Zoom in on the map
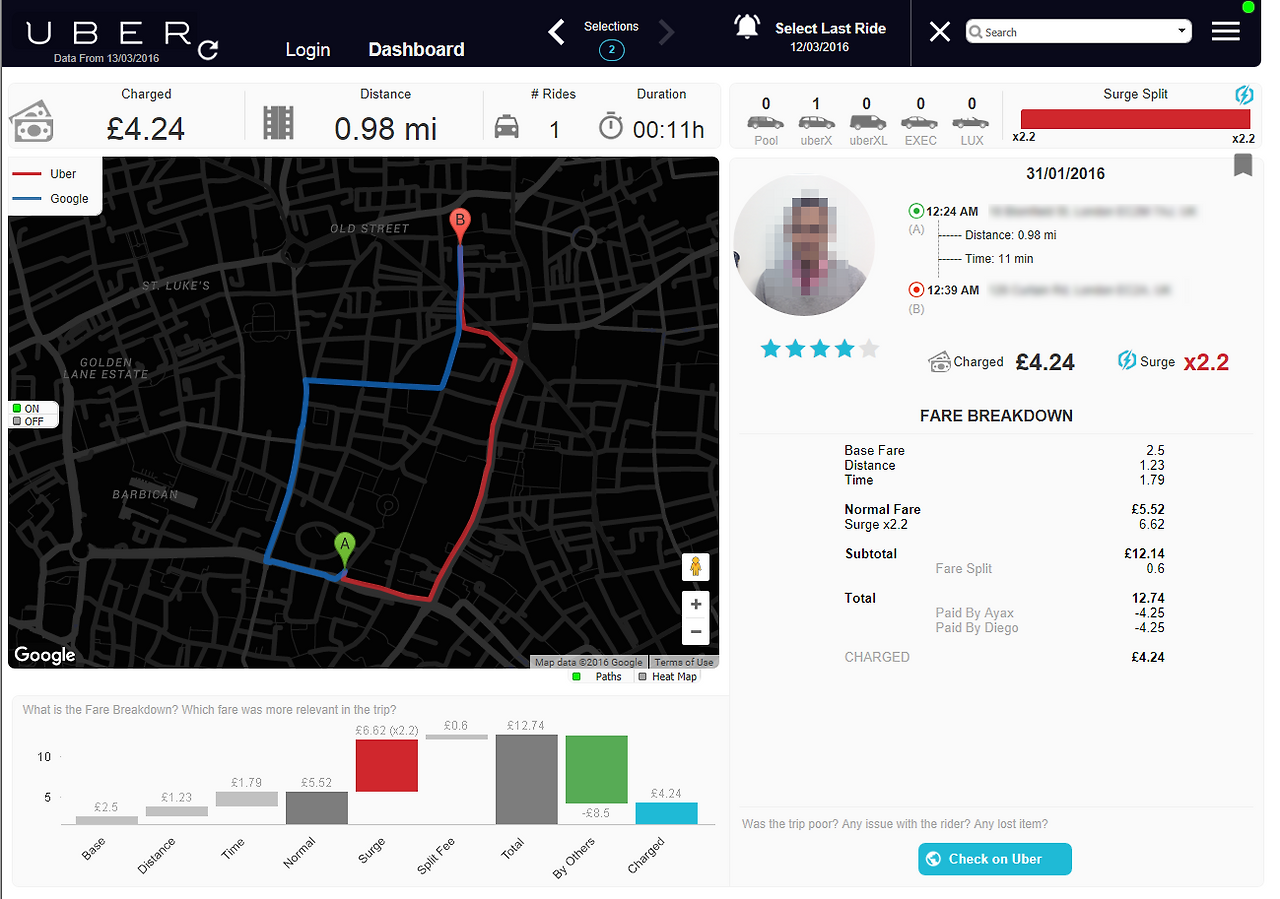This screenshot has width=1280, height=899. tap(696, 604)
